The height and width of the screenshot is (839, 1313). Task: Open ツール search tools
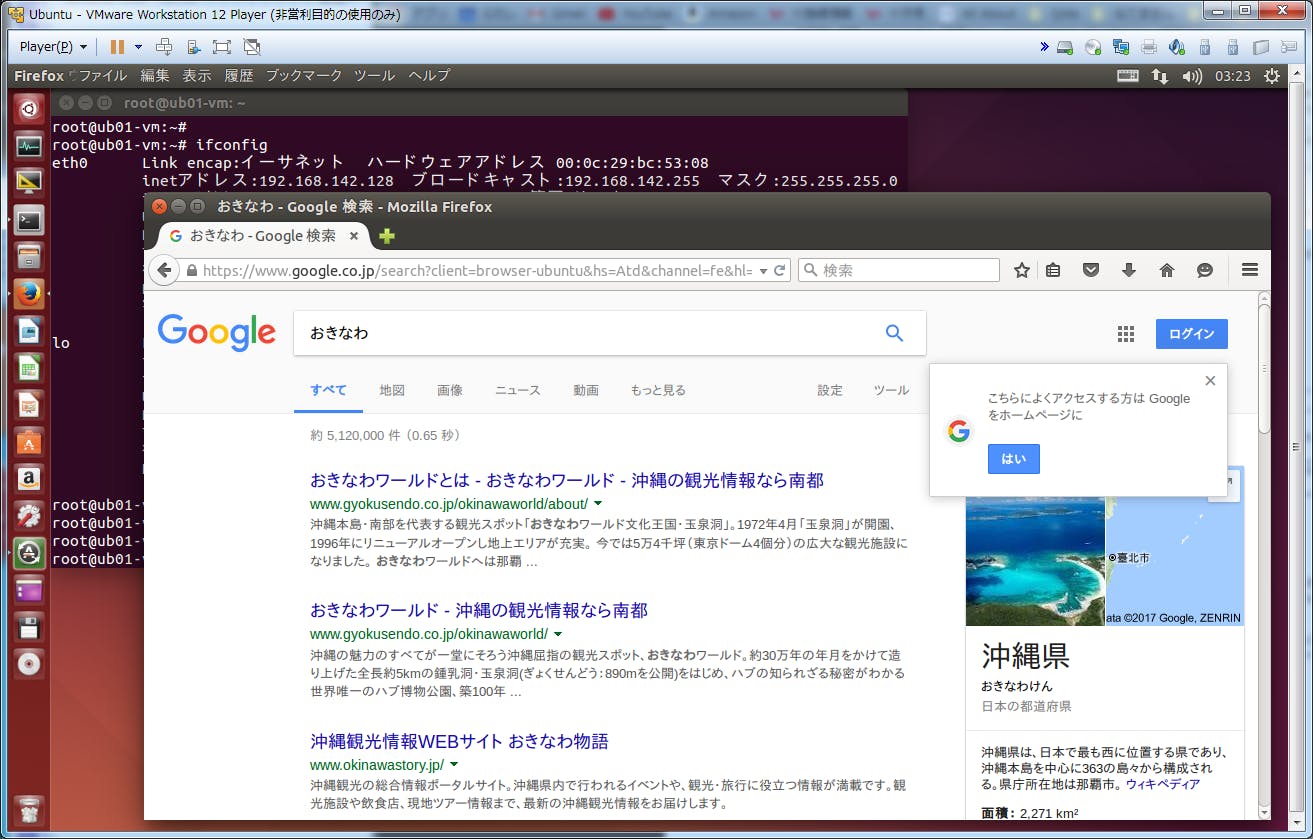(x=891, y=390)
